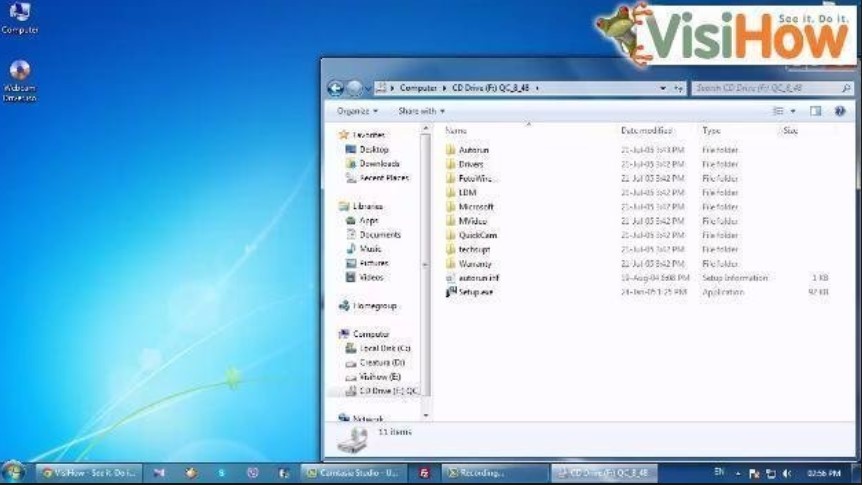Select the techsupt folder

[468, 249]
